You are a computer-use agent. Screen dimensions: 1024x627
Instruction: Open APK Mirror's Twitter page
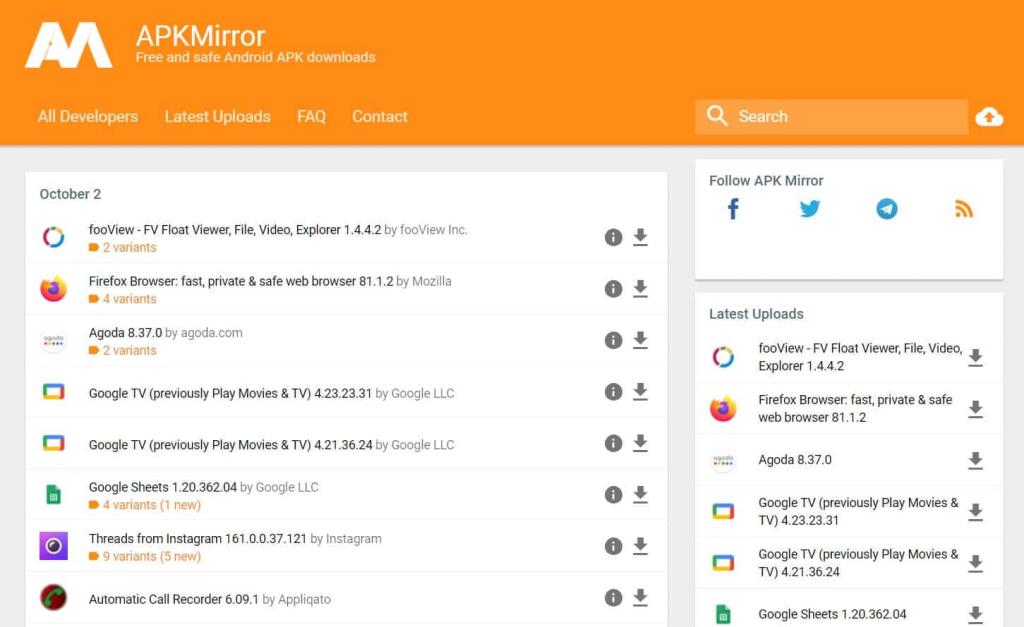[810, 209]
